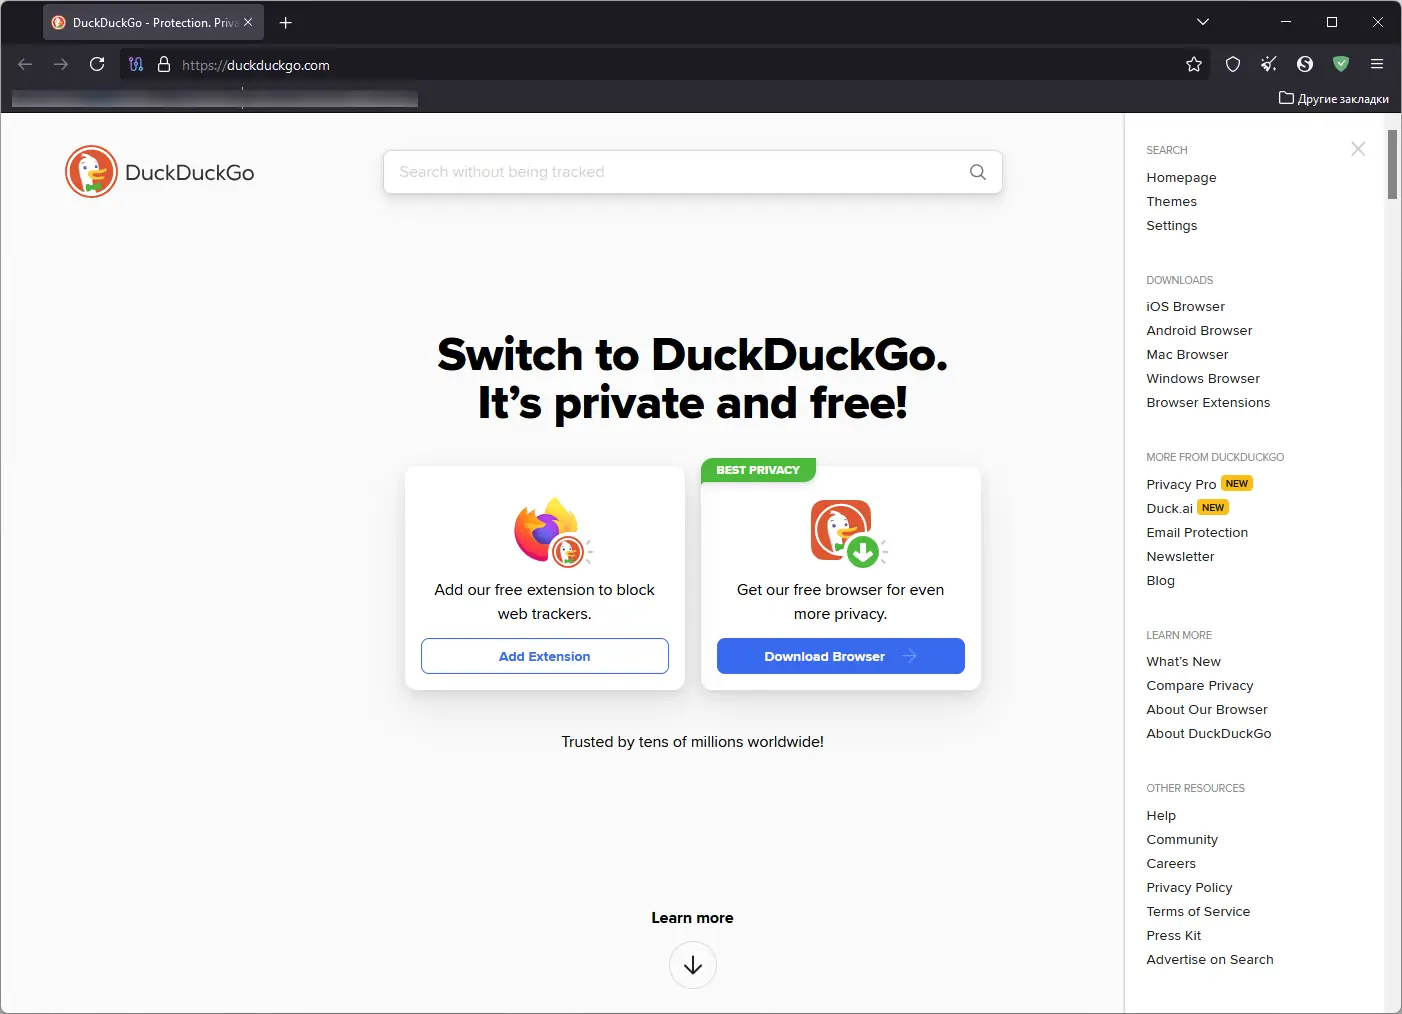The height and width of the screenshot is (1014, 1402).
Task: Choose Windows Browser from Downloads
Action: click(x=1204, y=378)
